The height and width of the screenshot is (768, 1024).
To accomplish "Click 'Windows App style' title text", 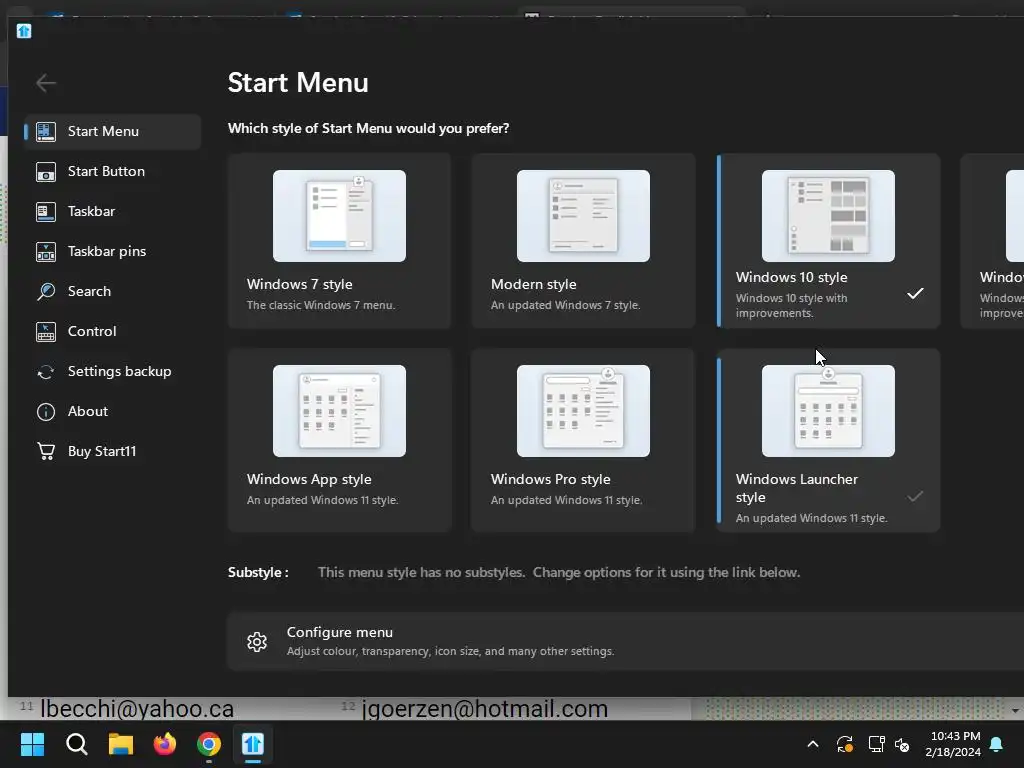I will tap(309, 479).
